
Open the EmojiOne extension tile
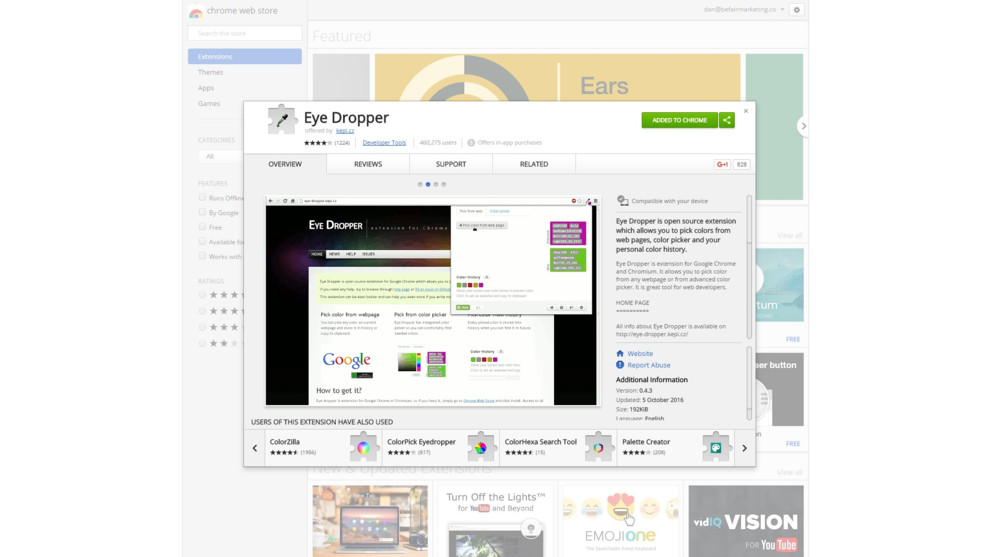(x=621, y=521)
